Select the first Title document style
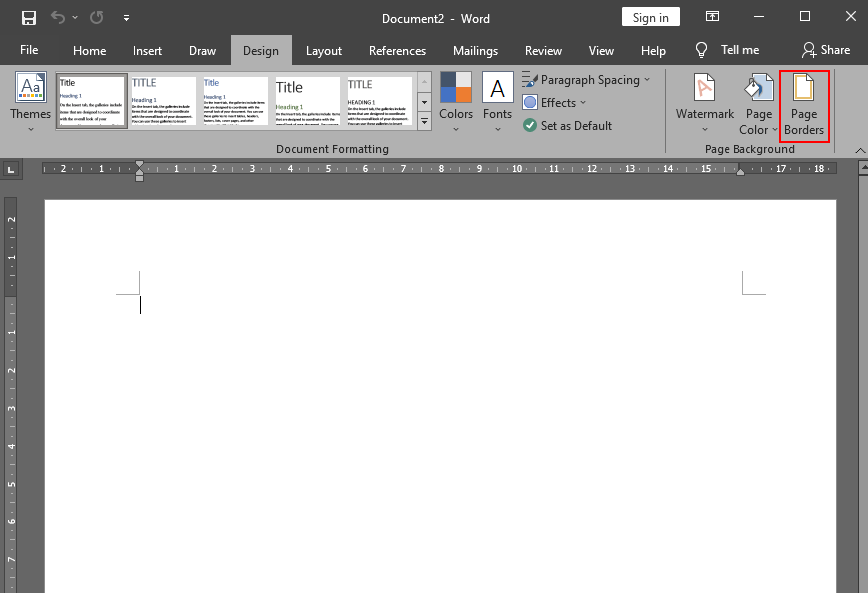 click(91, 100)
